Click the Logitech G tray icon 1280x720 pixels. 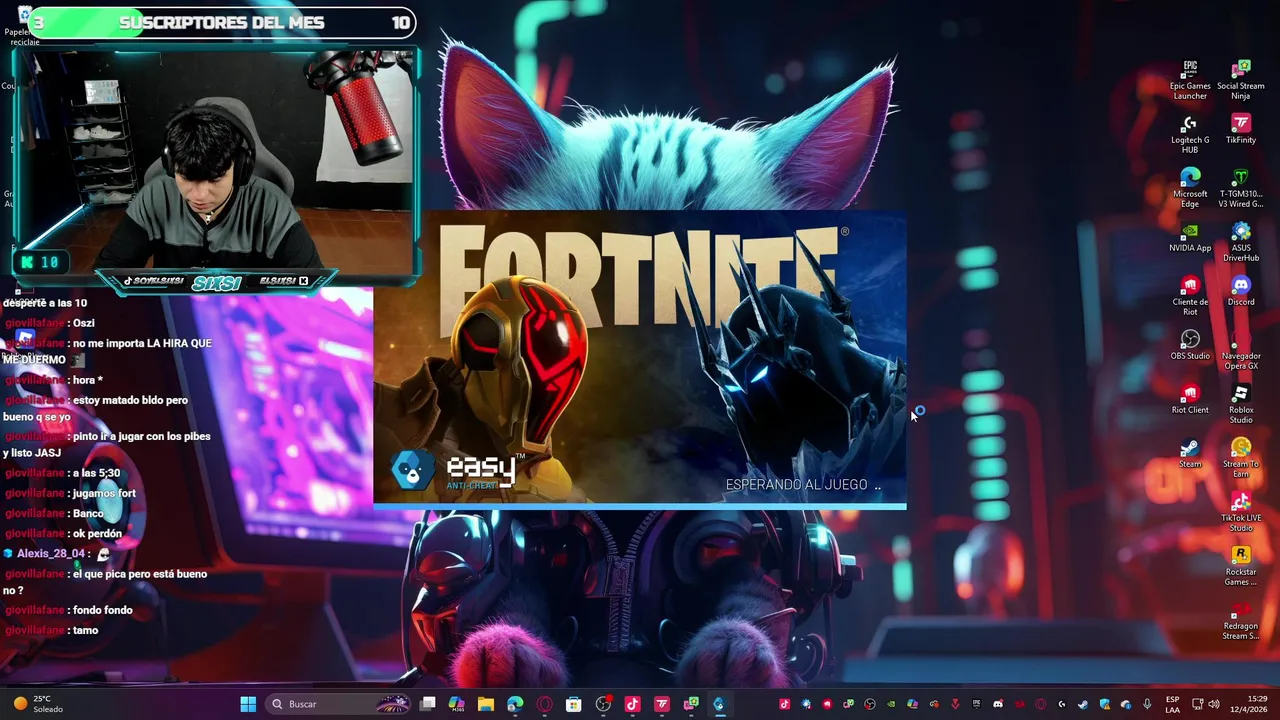click(1062, 704)
